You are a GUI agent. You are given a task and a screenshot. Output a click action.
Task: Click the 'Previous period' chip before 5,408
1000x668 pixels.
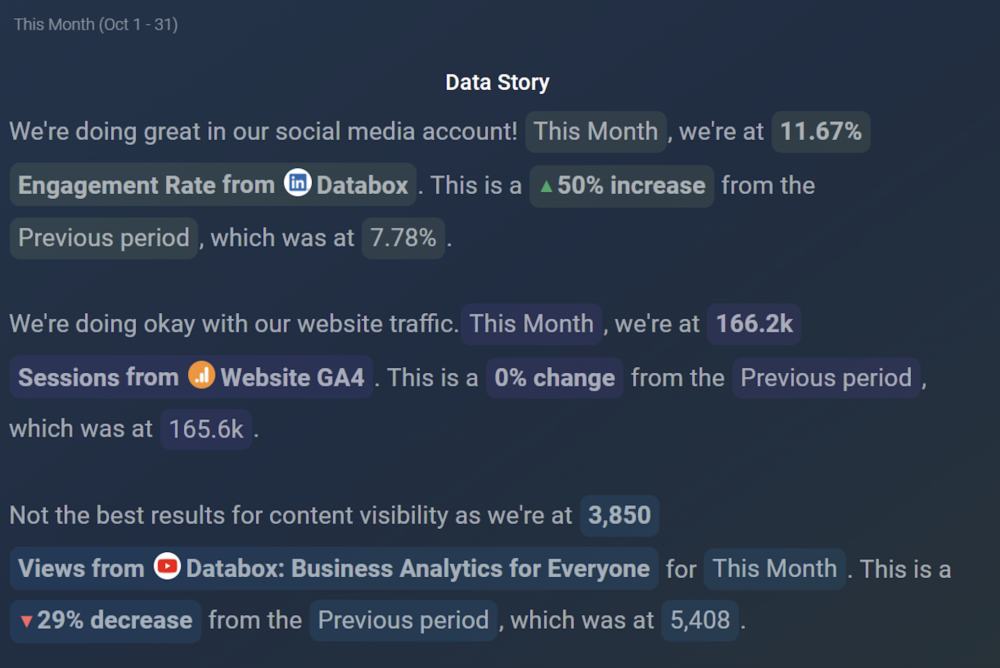tap(404, 620)
